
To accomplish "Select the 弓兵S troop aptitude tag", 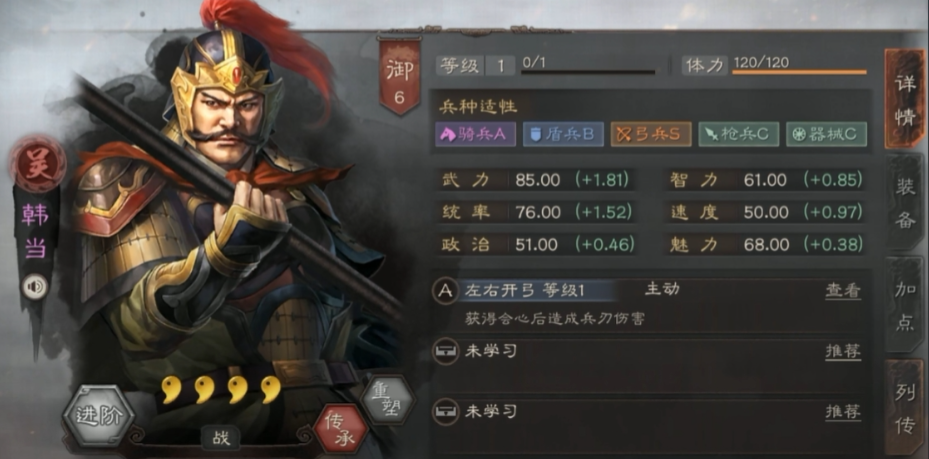I will 651,134.
